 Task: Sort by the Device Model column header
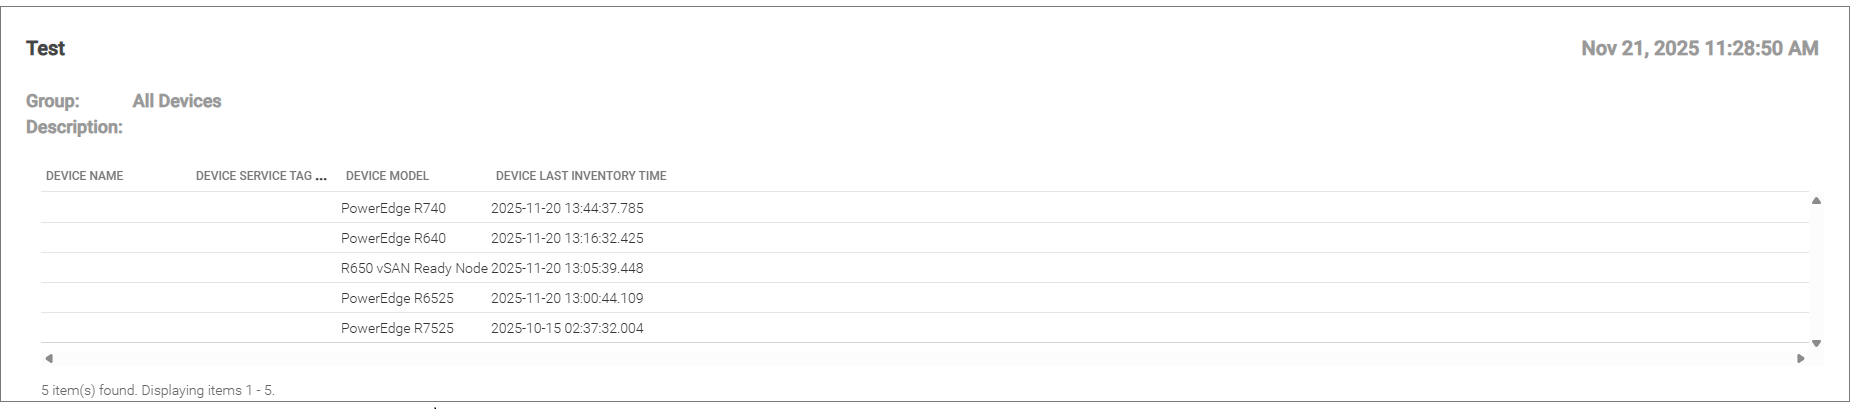click(387, 176)
